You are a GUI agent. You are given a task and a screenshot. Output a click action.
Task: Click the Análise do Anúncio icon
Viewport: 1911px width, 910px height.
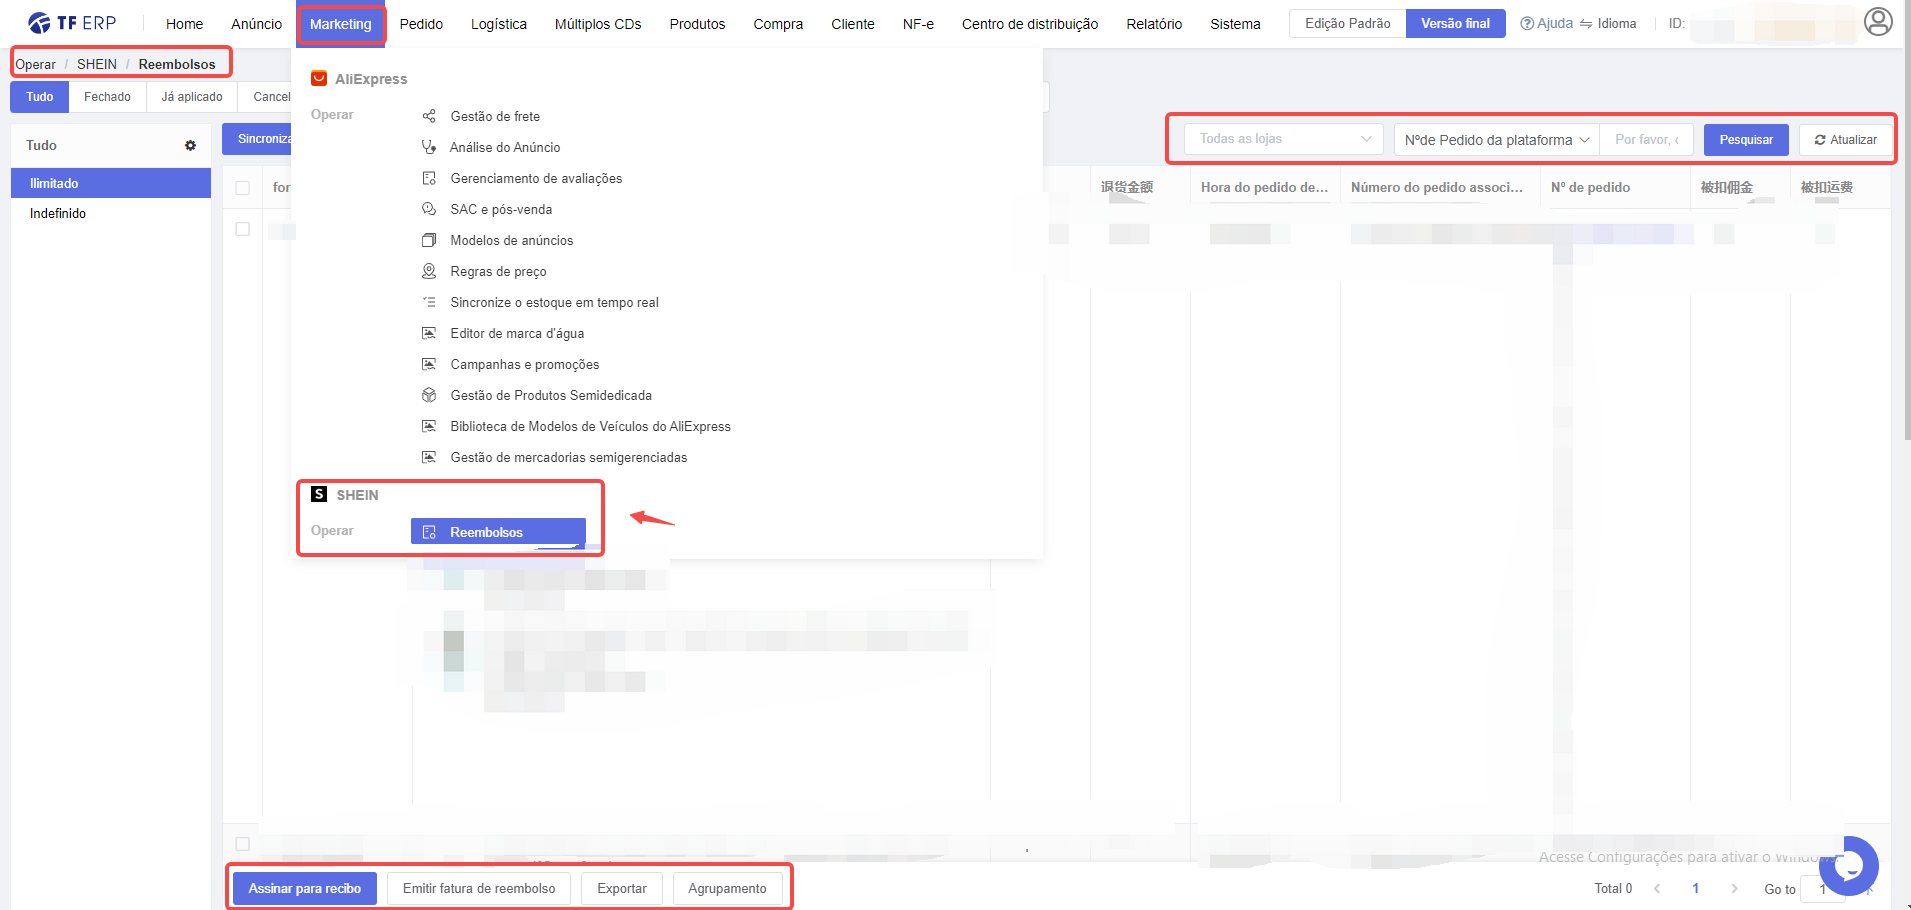pos(429,147)
